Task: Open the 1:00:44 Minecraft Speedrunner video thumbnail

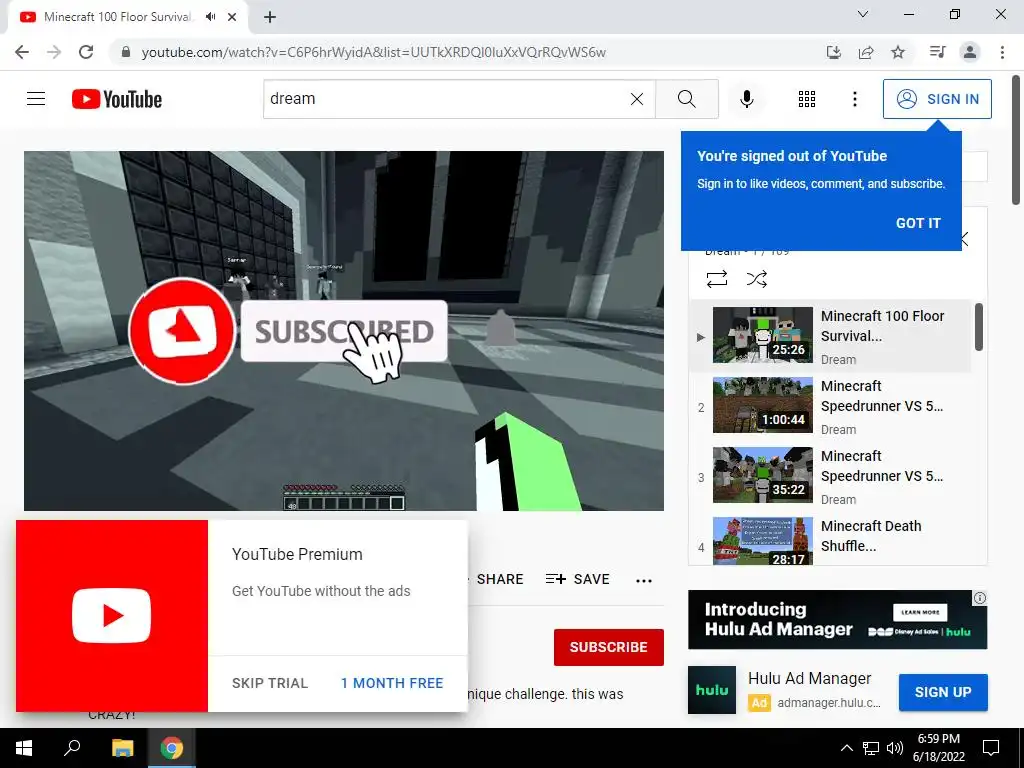Action: pyautogui.click(x=763, y=405)
